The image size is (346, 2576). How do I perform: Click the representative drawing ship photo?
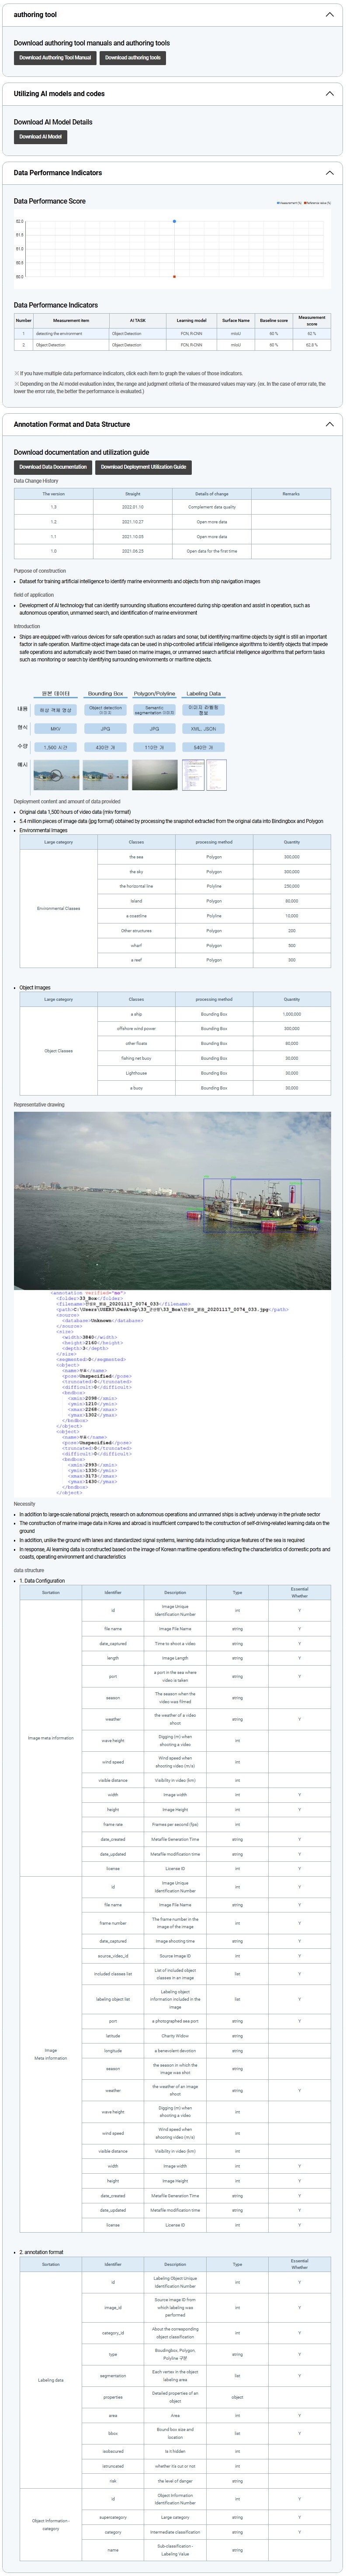pyautogui.click(x=172, y=1201)
